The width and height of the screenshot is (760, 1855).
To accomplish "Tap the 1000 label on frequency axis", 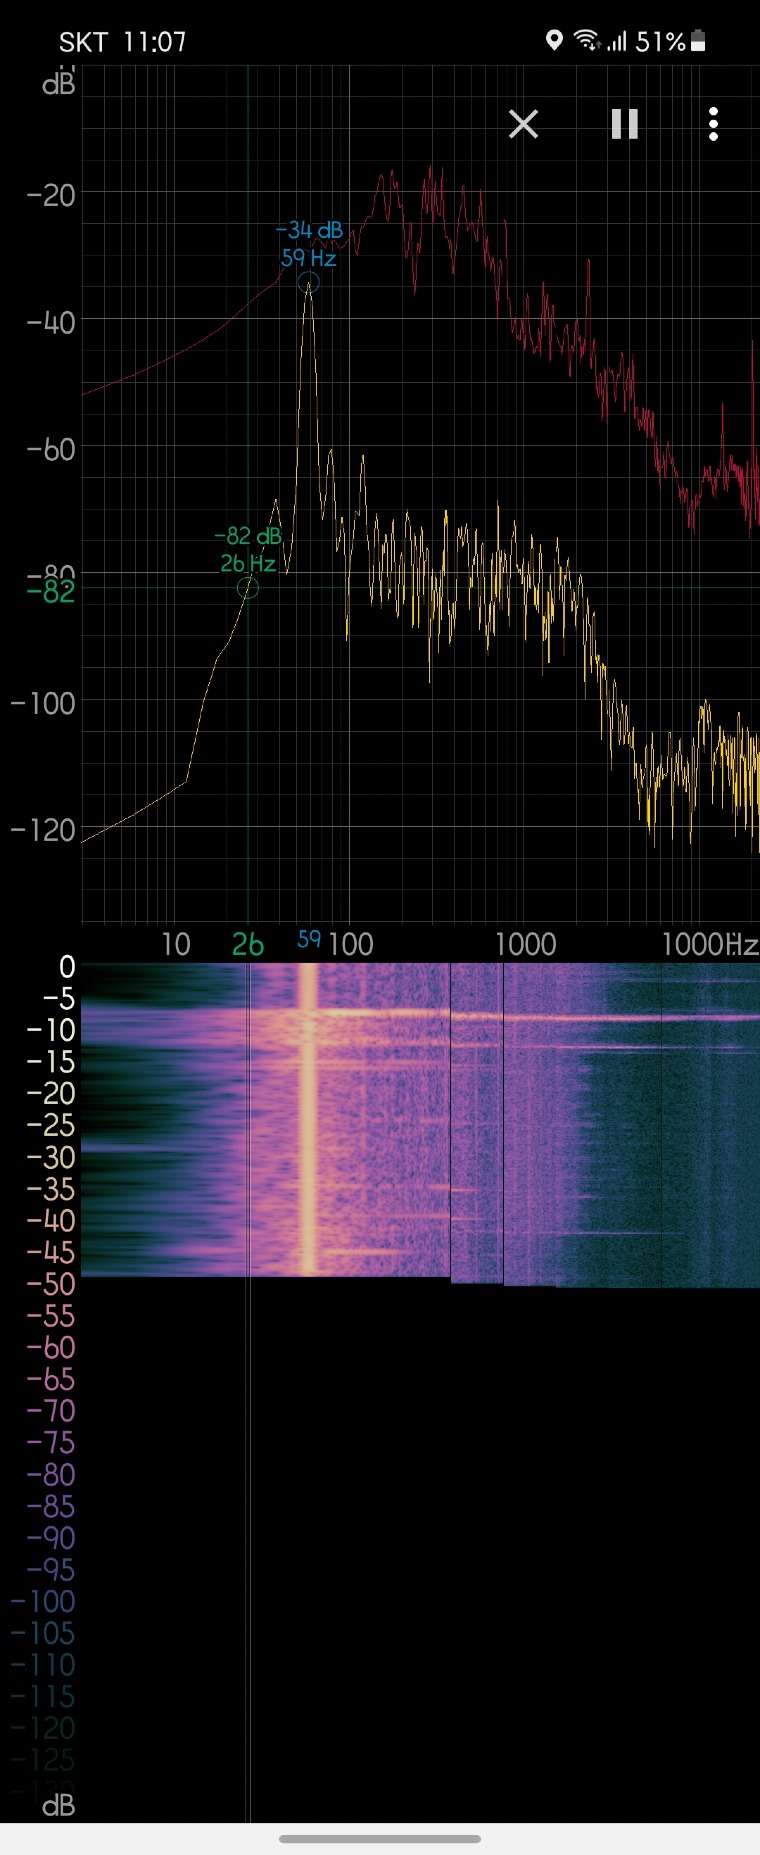I will 526,944.
